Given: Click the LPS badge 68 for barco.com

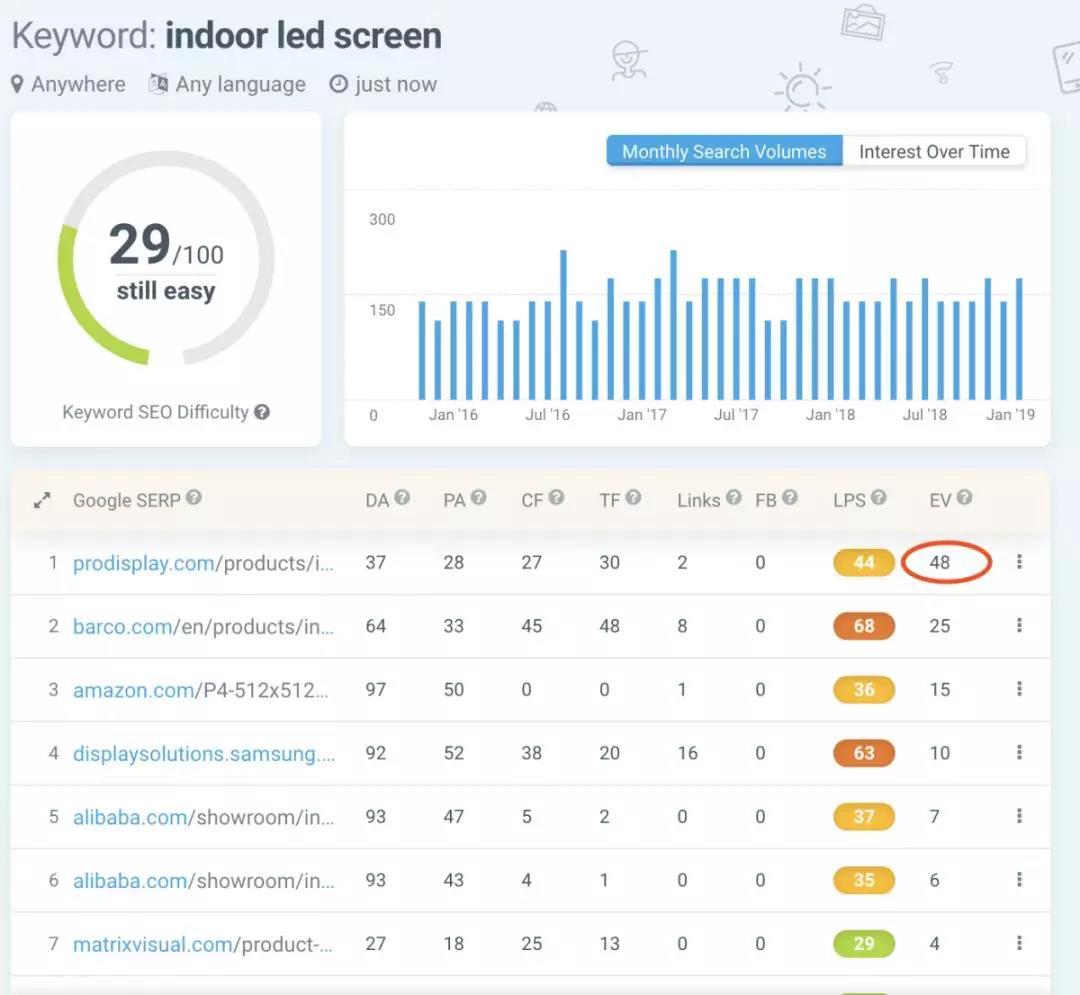Looking at the screenshot, I should 864,626.
